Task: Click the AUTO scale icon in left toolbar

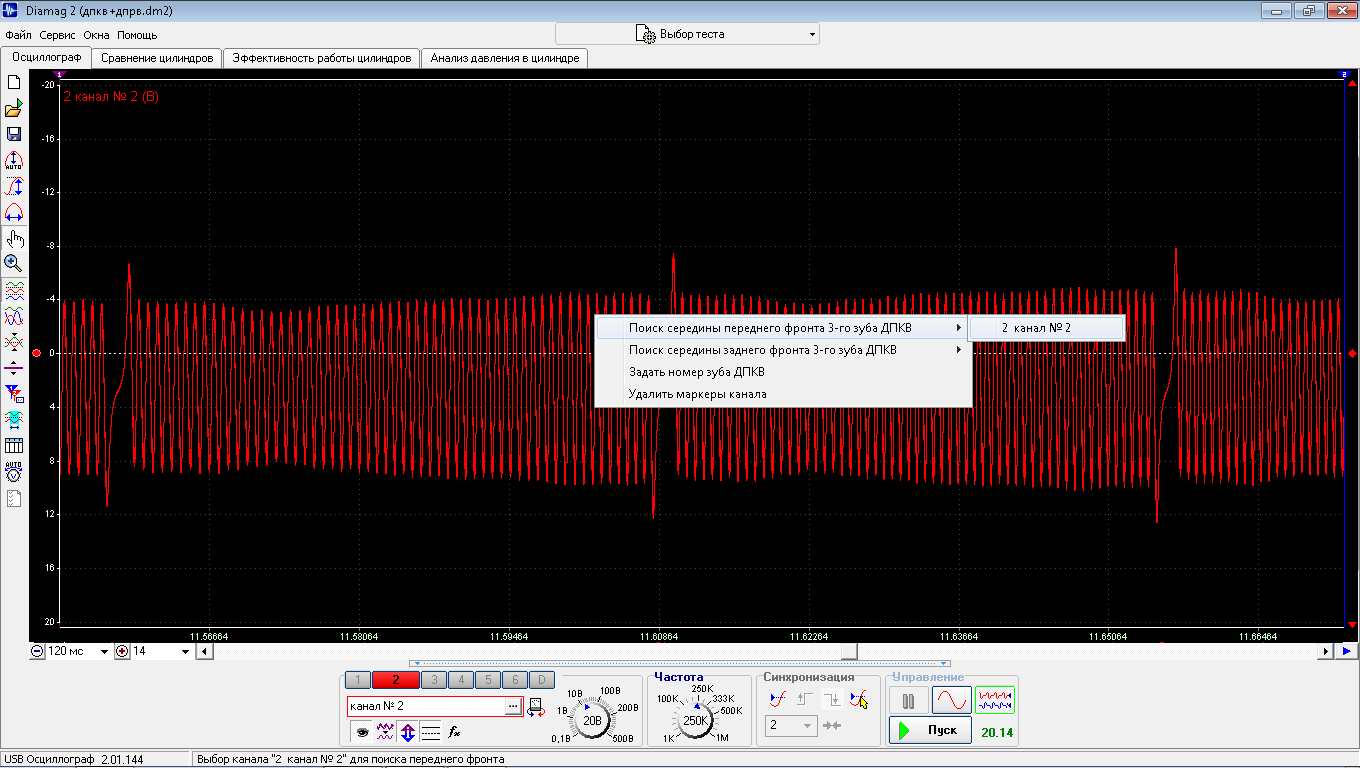Action: (x=14, y=160)
